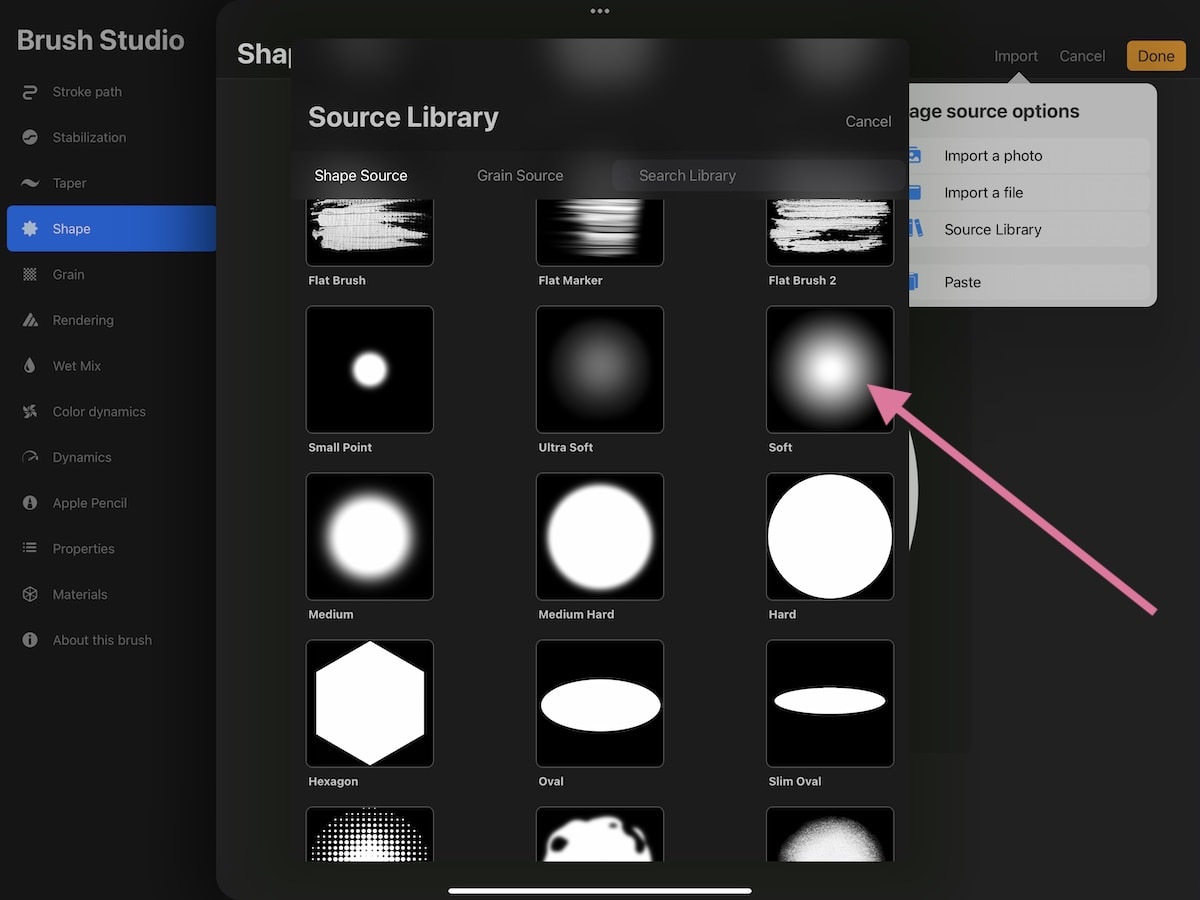Image resolution: width=1200 pixels, height=900 pixels.
Task: Switch to the Shape Source tab
Action: point(361,175)
